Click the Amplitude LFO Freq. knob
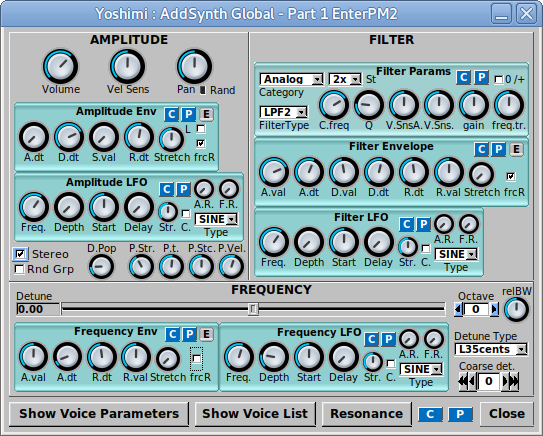The height and width of the screenshot is (436, 543). [x=34, y=207]
